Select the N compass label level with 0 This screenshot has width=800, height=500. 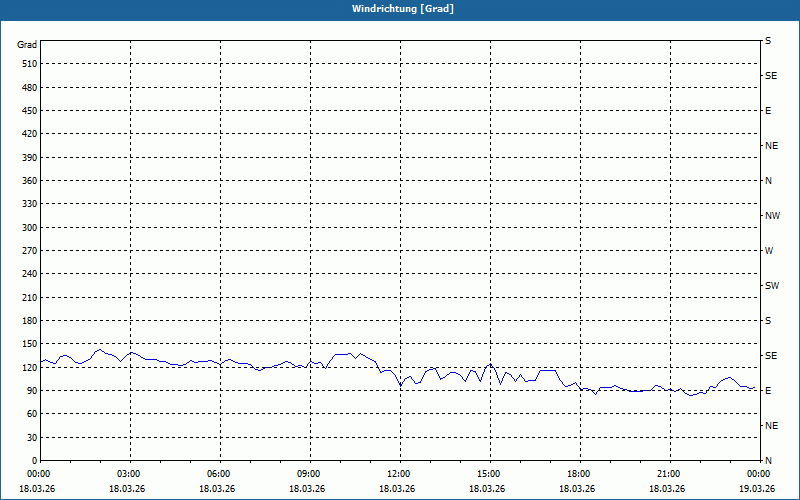click(x=768, y=461)
